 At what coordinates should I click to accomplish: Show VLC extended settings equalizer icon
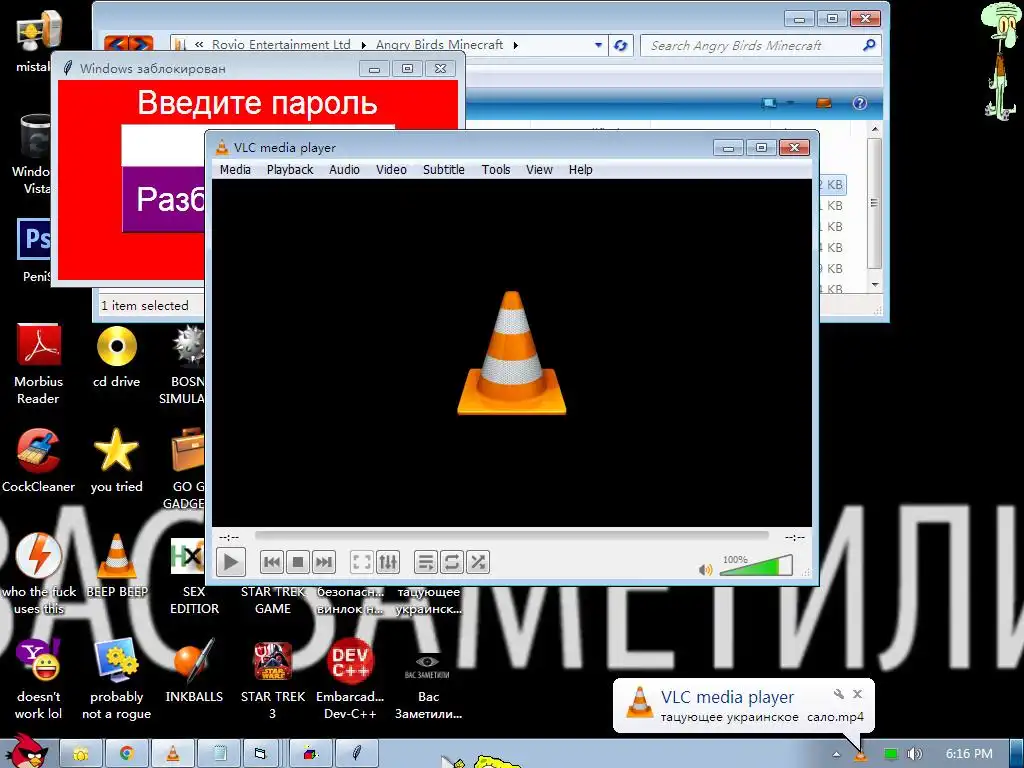point(388,562)
